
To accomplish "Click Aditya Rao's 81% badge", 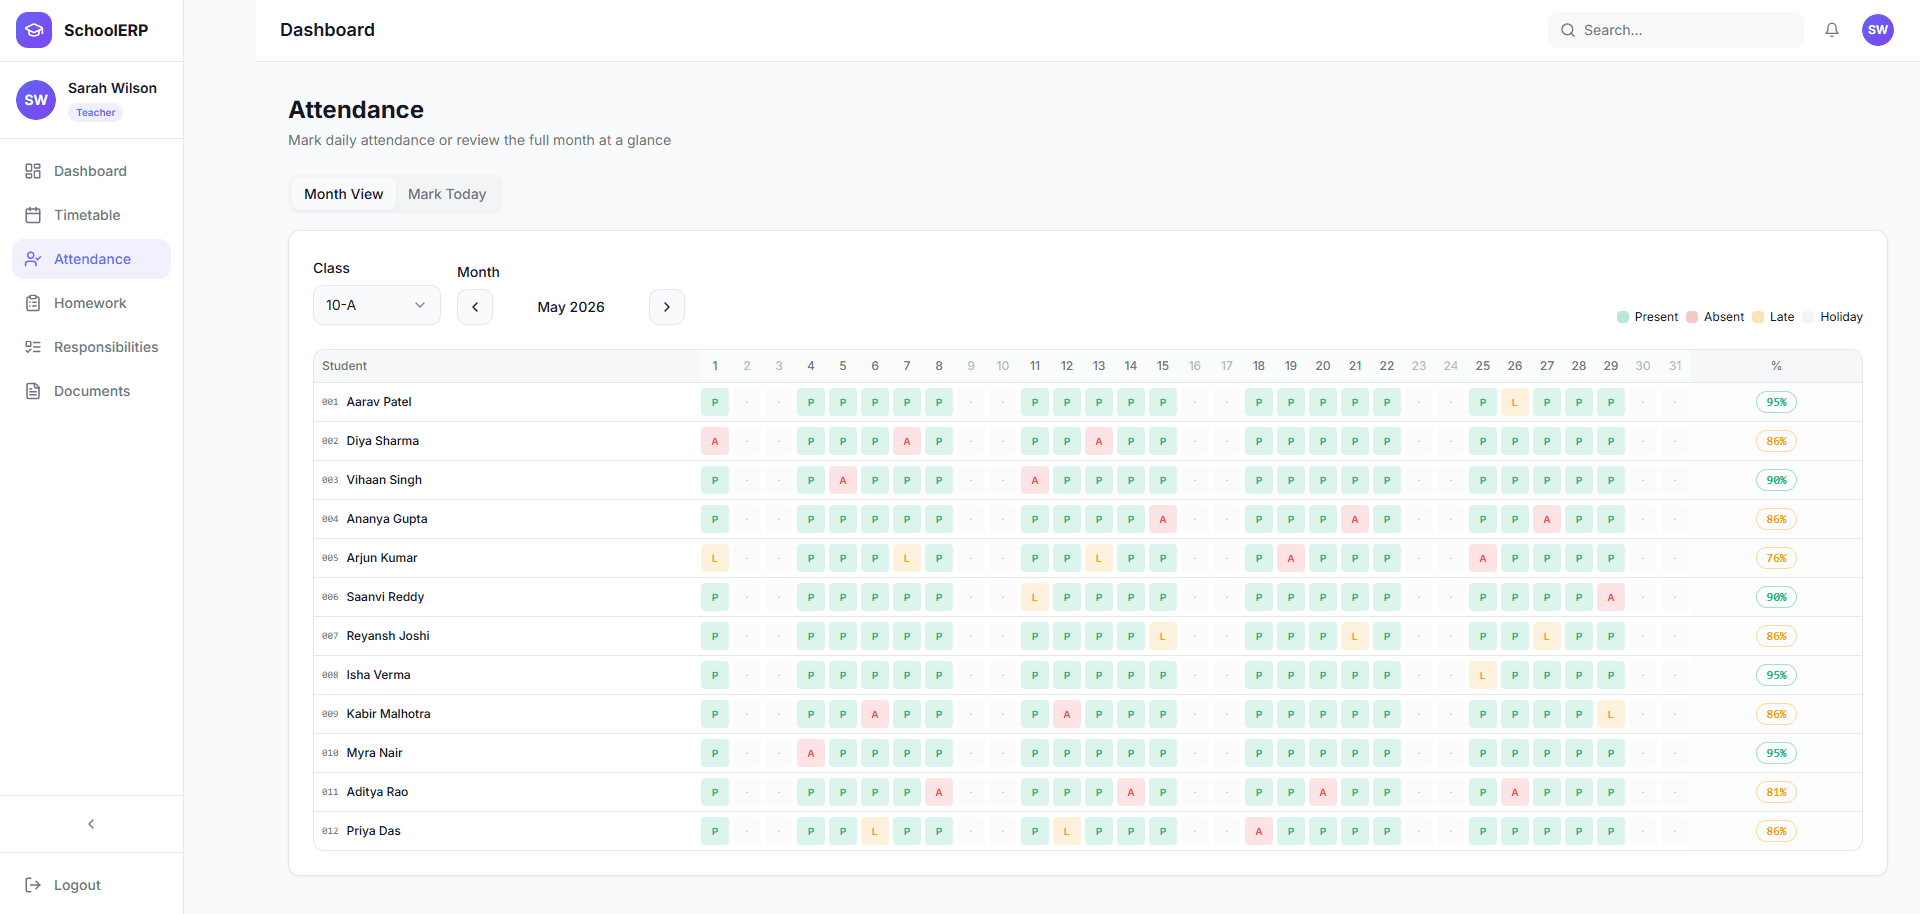I will [x=1776, y=792].
